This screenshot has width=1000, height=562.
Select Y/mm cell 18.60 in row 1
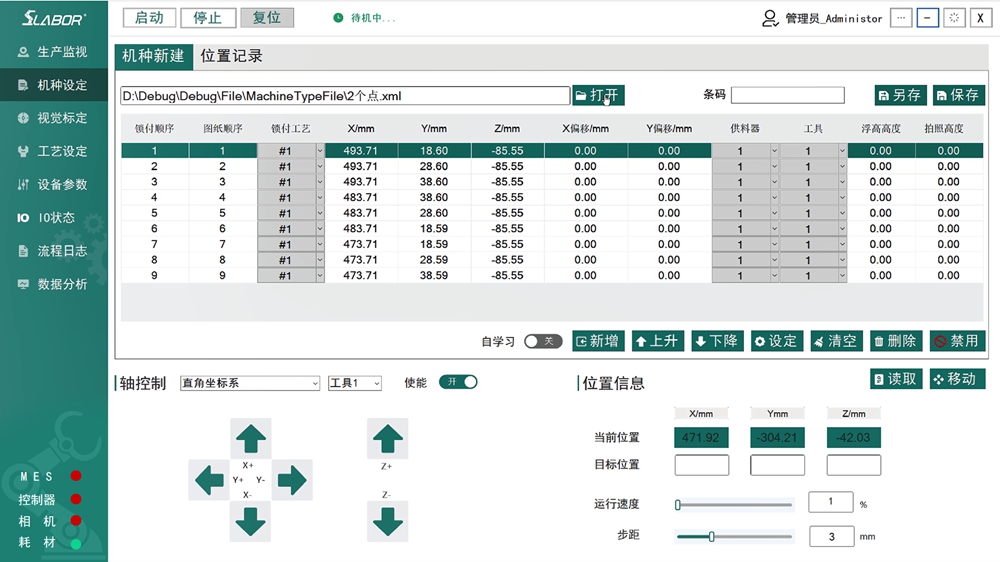(434, 151)
